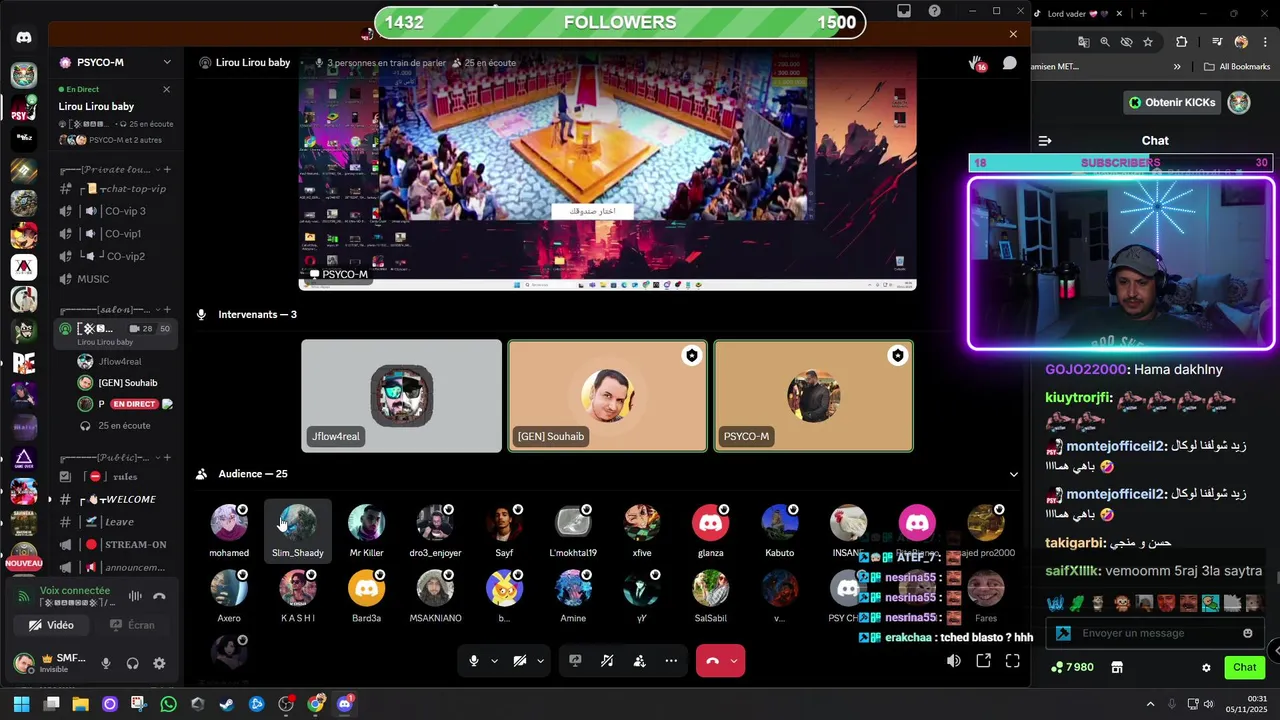Open more options ellipsis in call toolbar

[671, 661]
